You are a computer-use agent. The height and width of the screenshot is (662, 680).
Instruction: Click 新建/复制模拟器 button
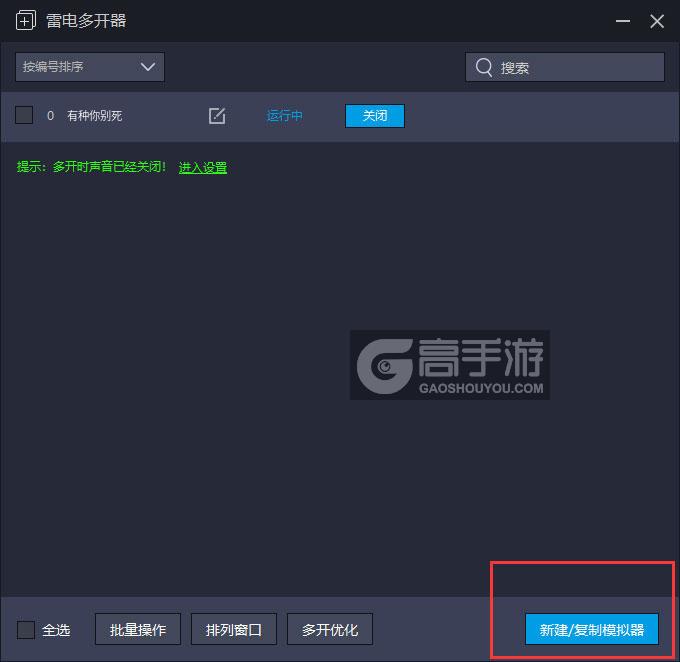pyautogui.click(x=592, y=629)
